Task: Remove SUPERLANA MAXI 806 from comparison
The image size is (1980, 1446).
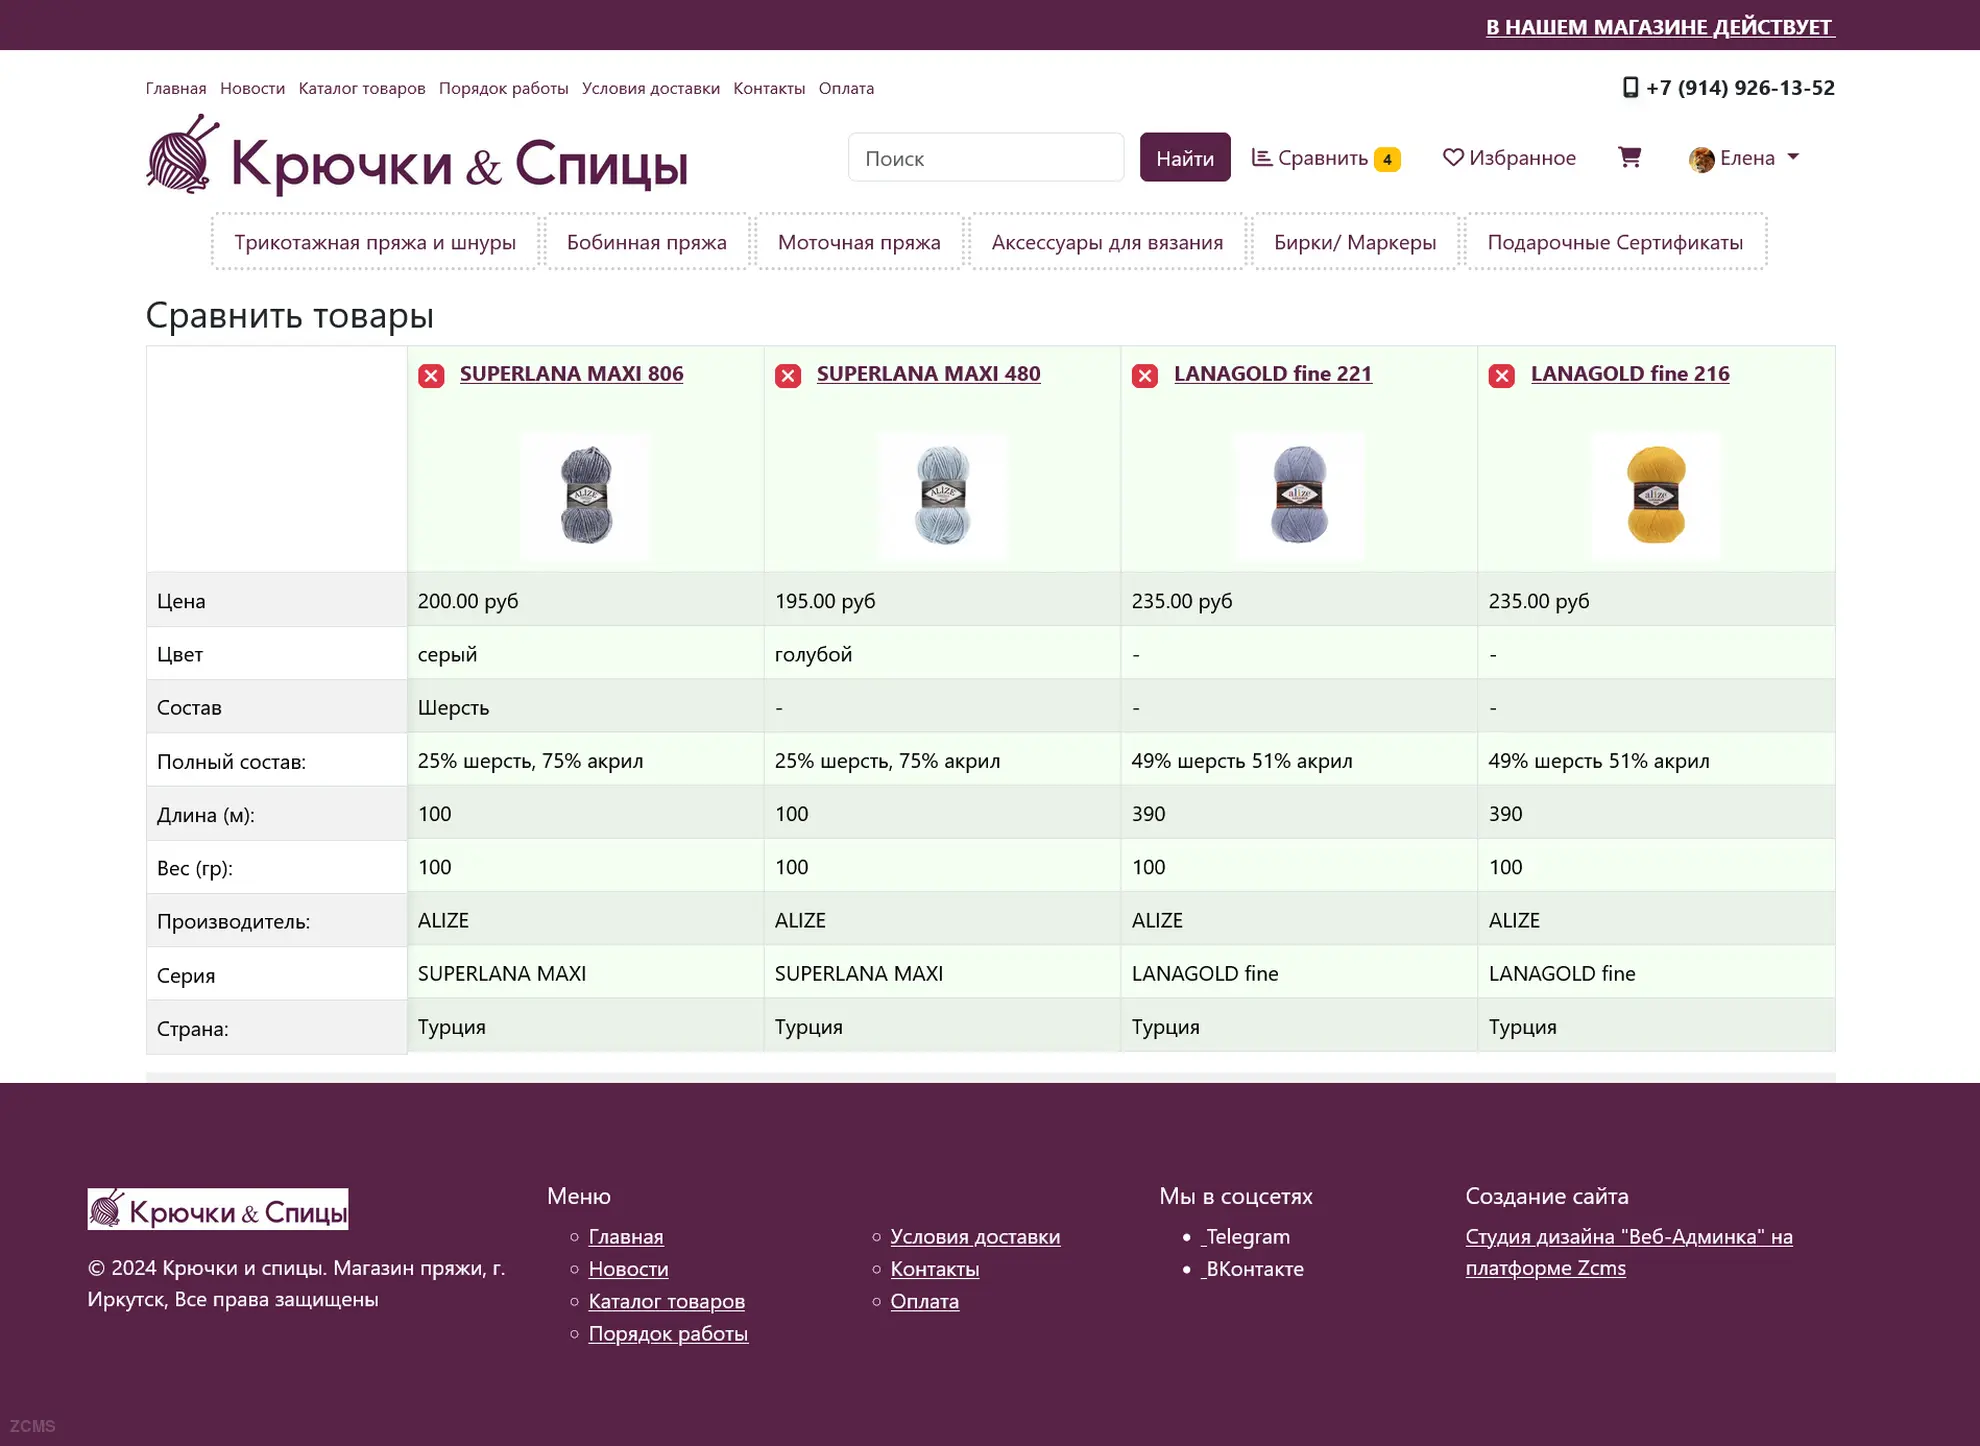Action: click(x=431, y=376)
